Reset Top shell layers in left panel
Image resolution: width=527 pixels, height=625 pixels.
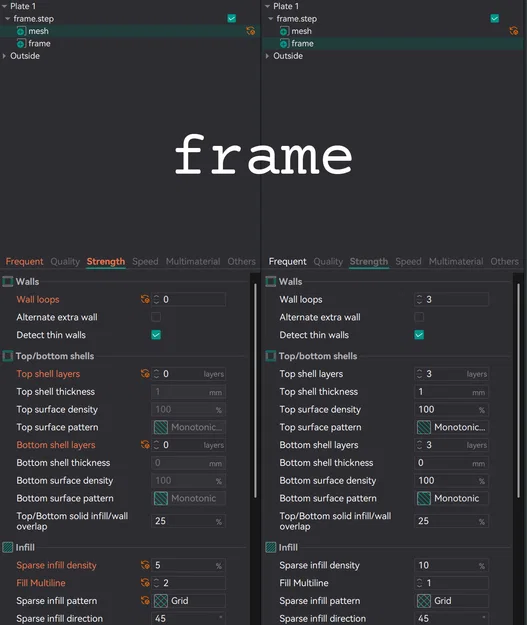(145, 373)
